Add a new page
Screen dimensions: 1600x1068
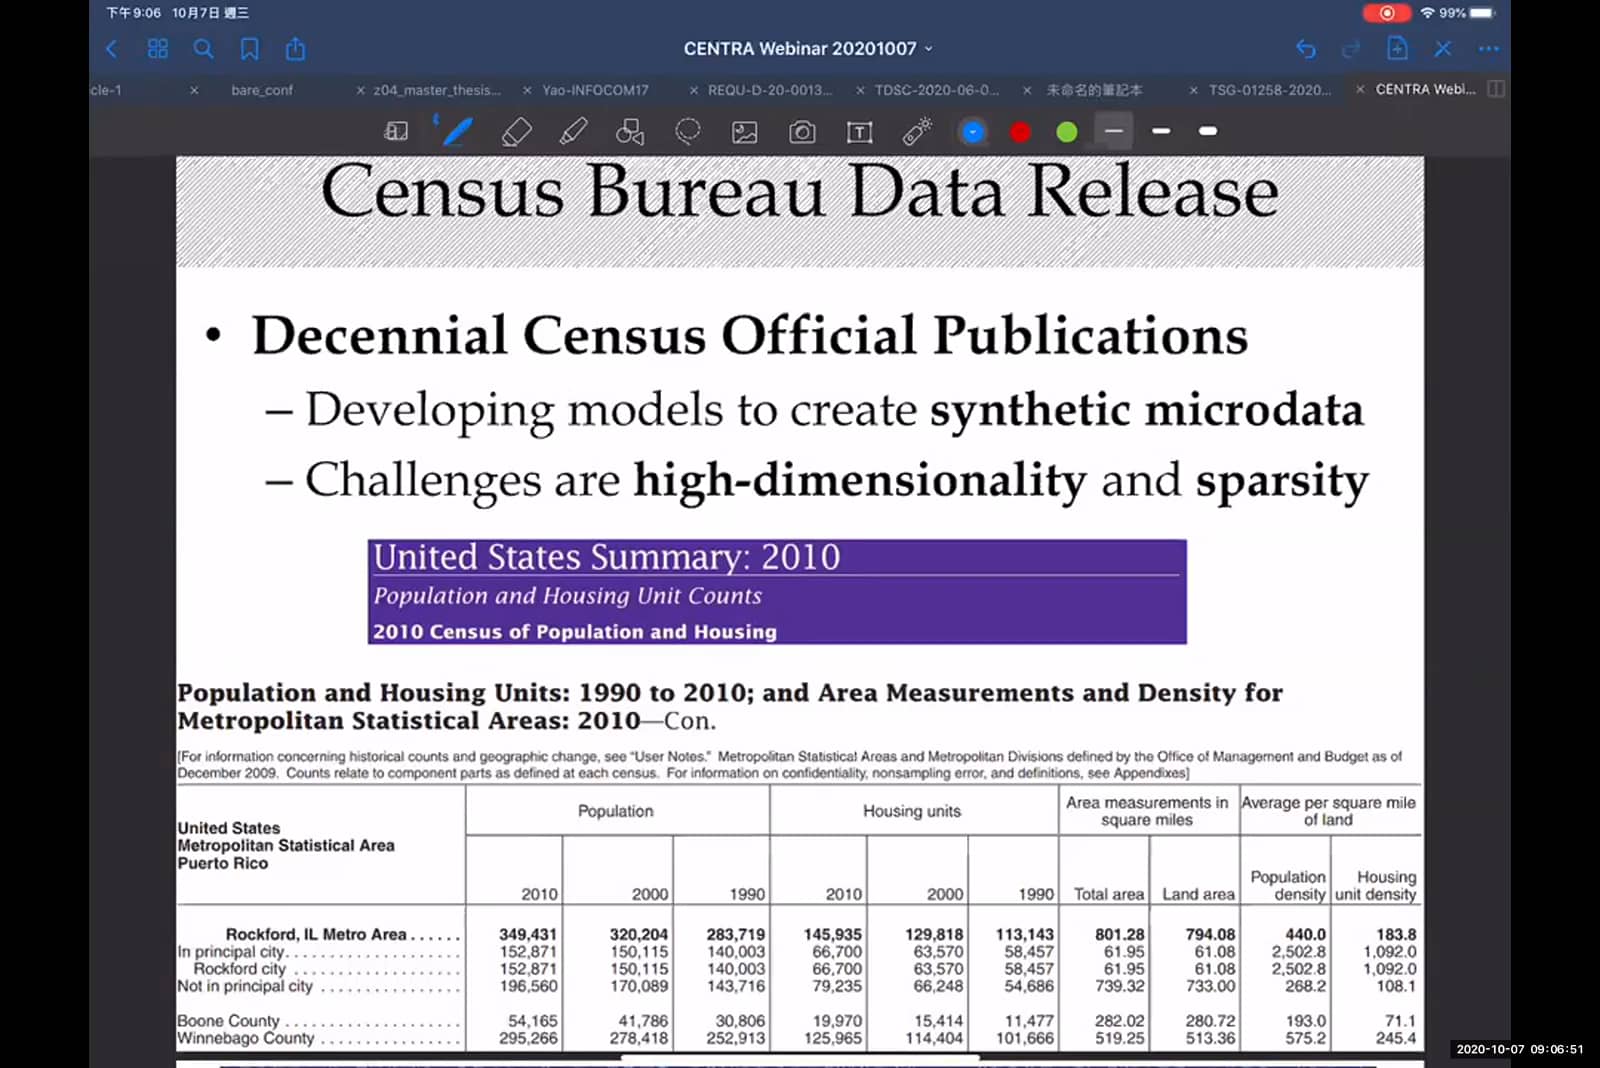click(x=1397, y=48)
